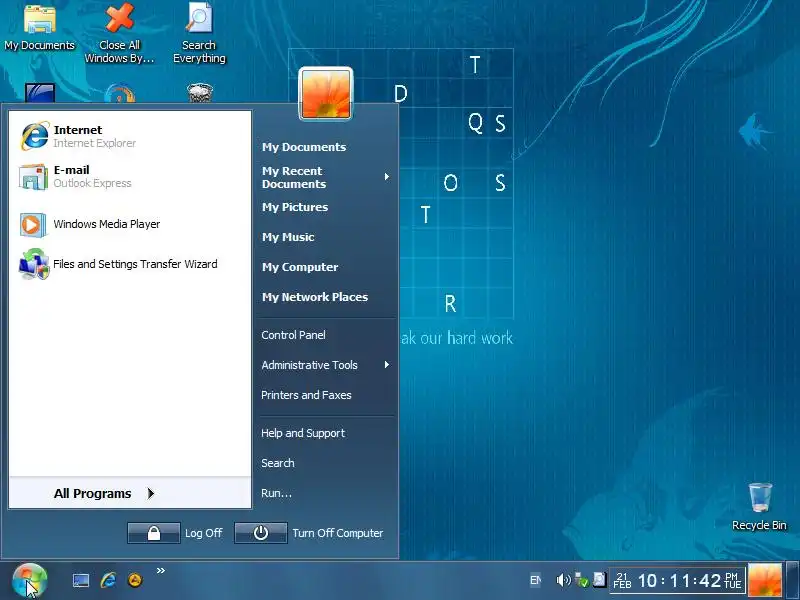Select Close All Windows desktop shortcut
800x600 pixels.
[x=119, y=33]
